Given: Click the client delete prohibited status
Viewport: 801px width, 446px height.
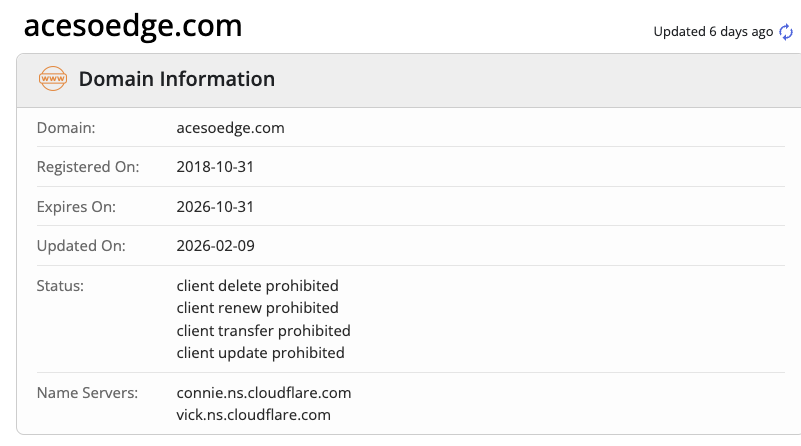Looking at the screenshot, I should (257, 286).
